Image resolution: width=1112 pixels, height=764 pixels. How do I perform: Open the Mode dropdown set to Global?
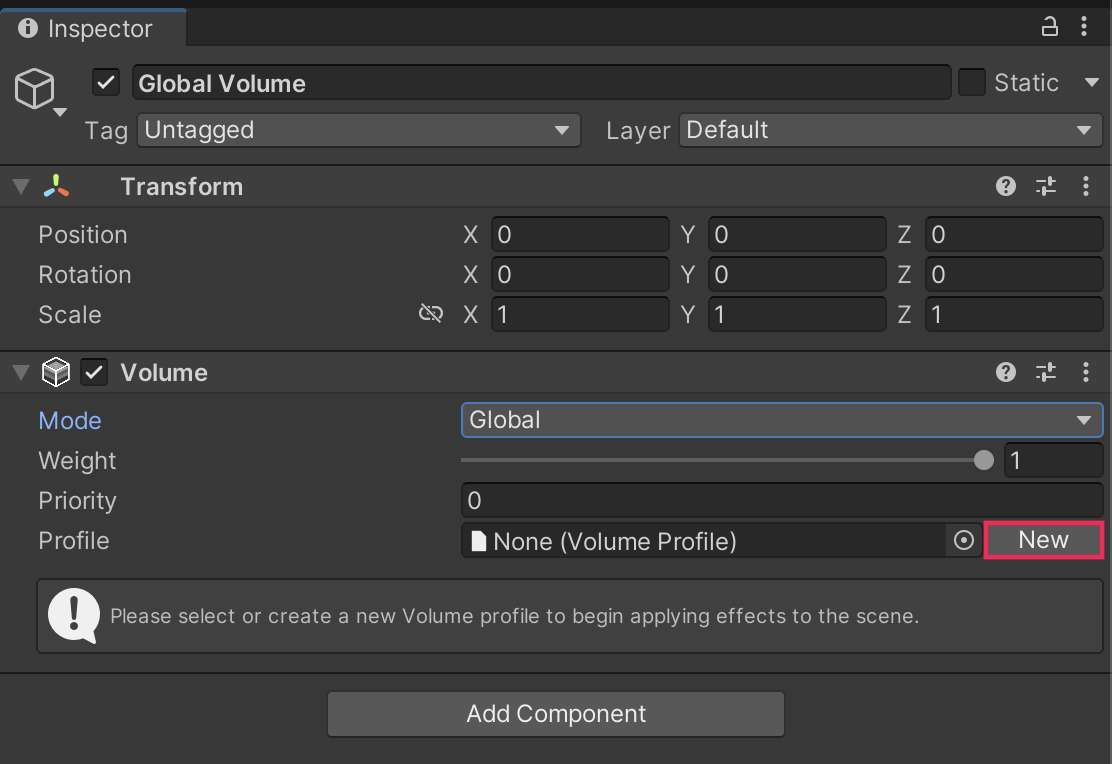point(781,420)
